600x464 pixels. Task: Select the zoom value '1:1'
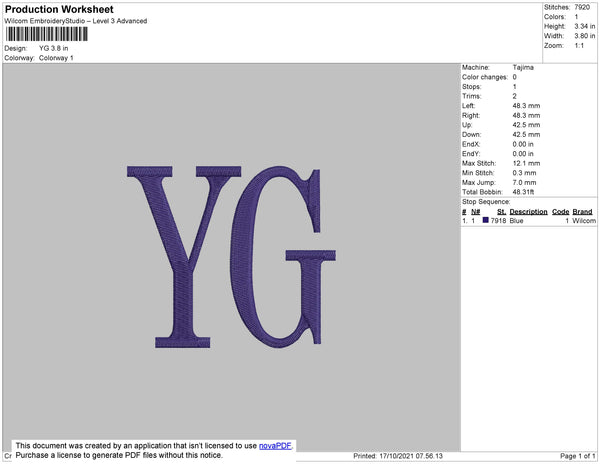coord(579,46)
